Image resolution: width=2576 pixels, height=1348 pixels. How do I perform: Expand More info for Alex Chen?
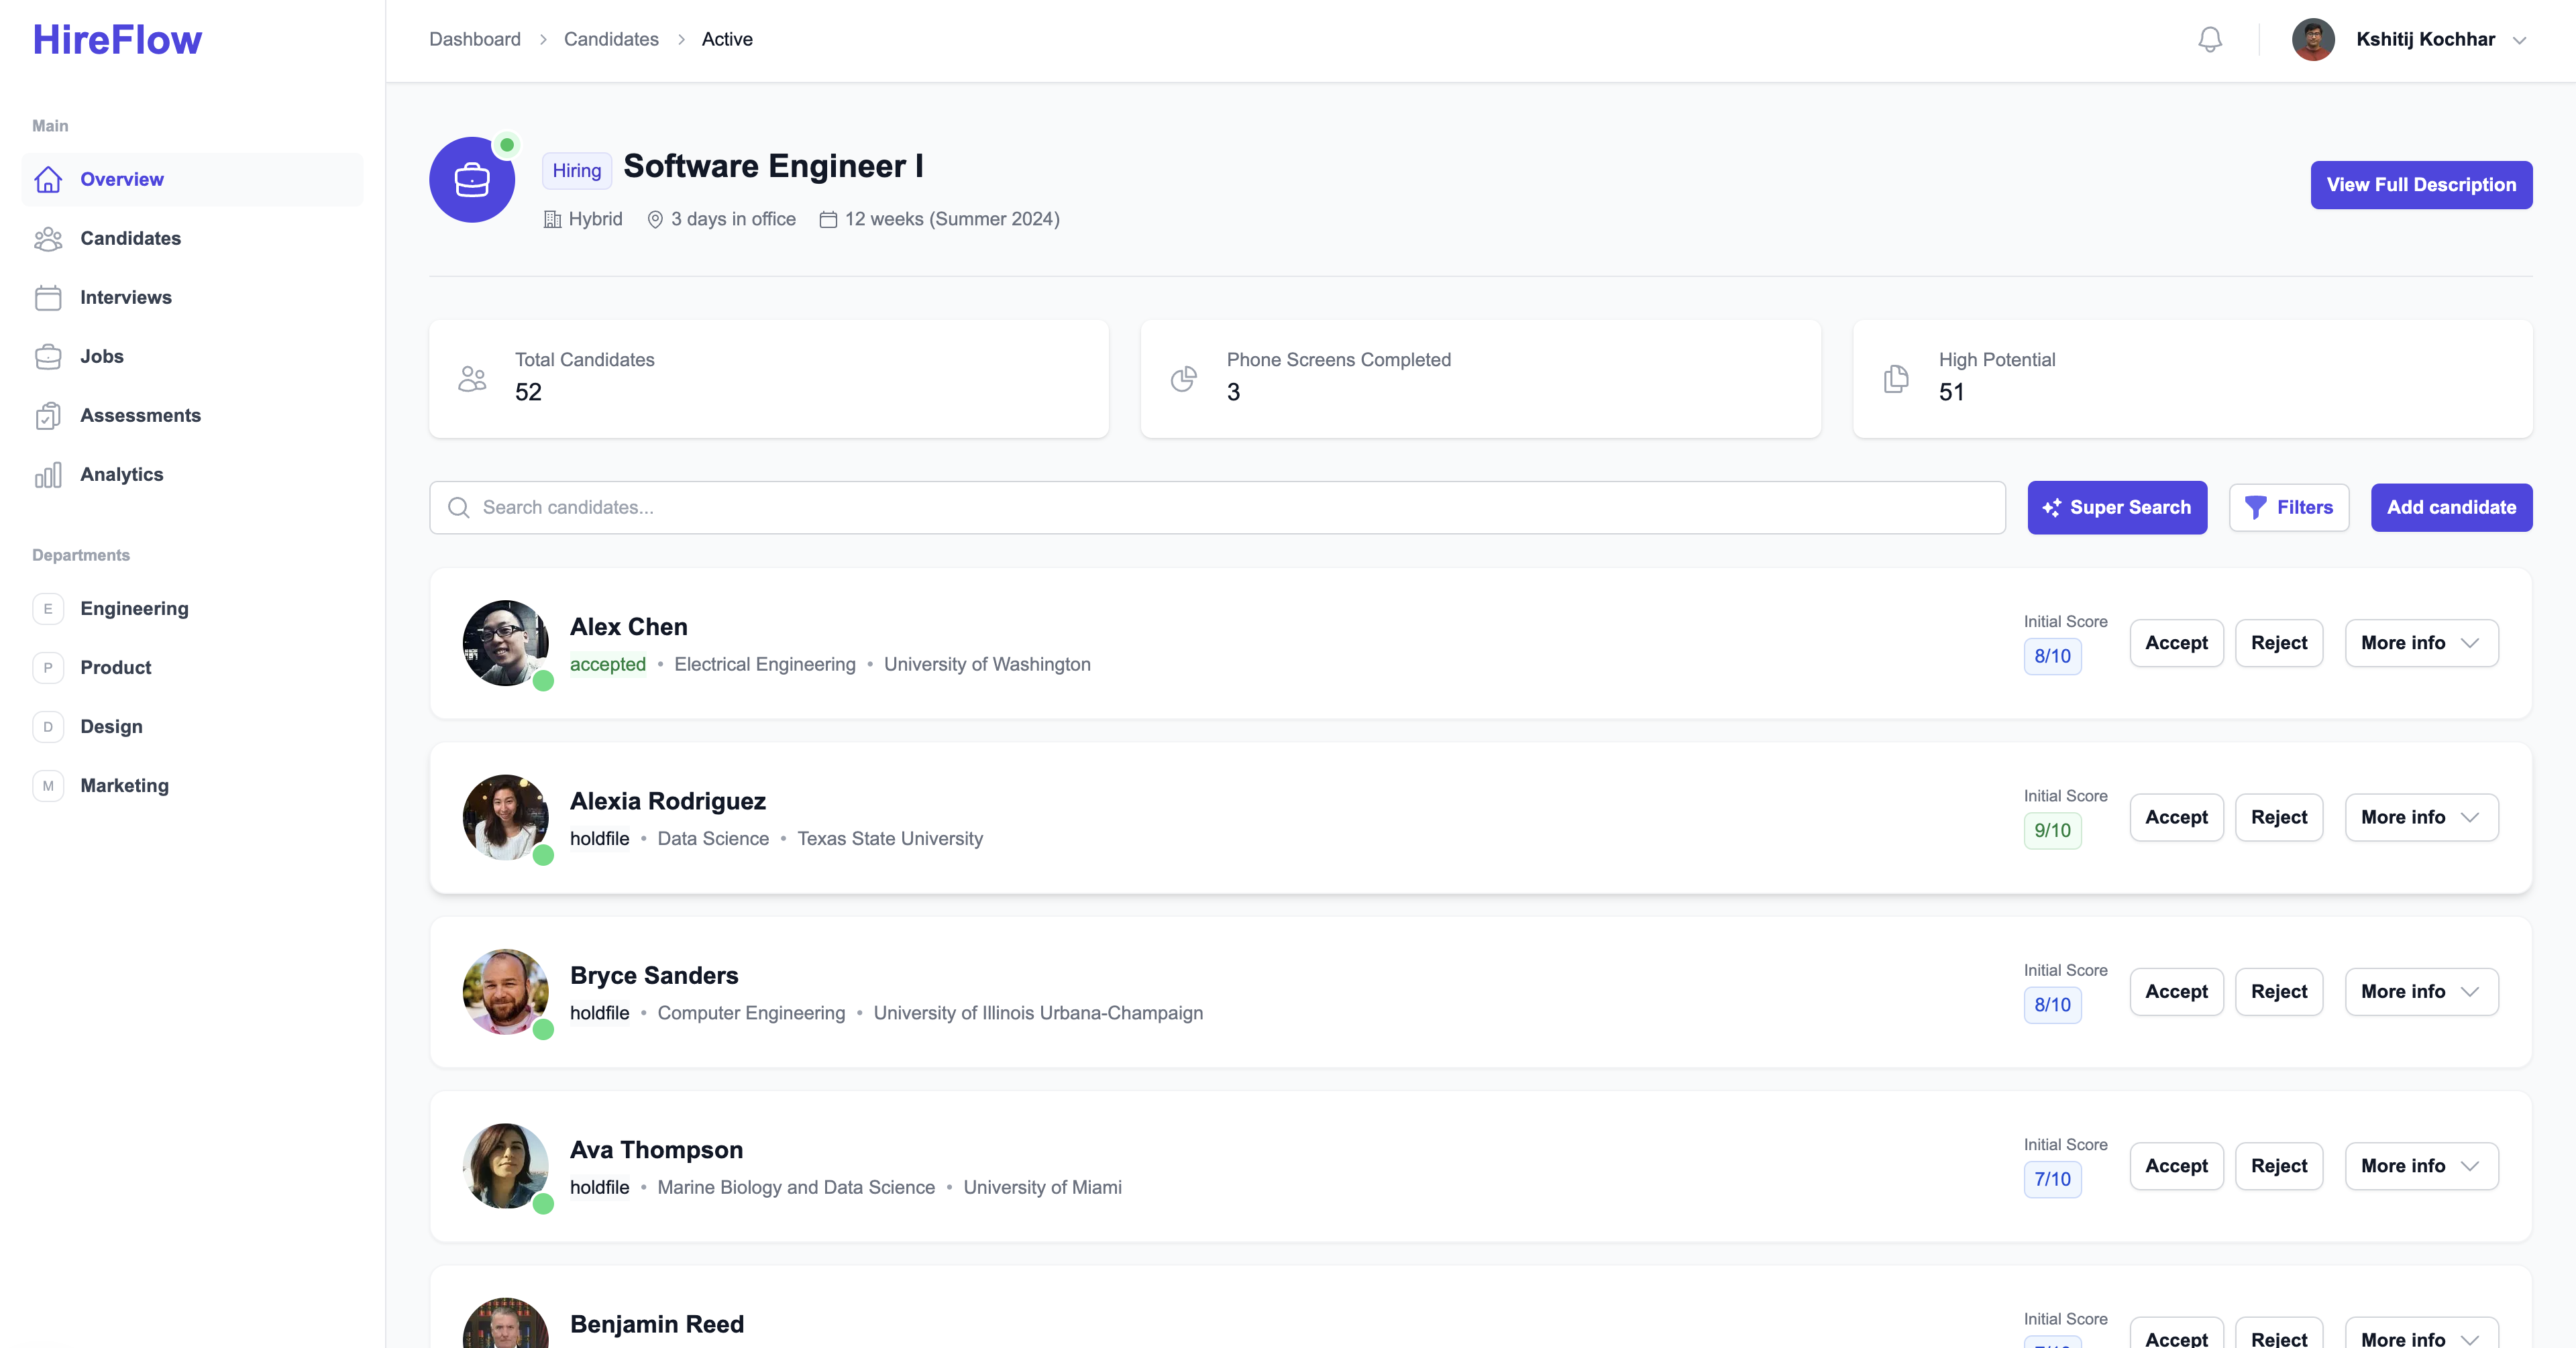2420,643
